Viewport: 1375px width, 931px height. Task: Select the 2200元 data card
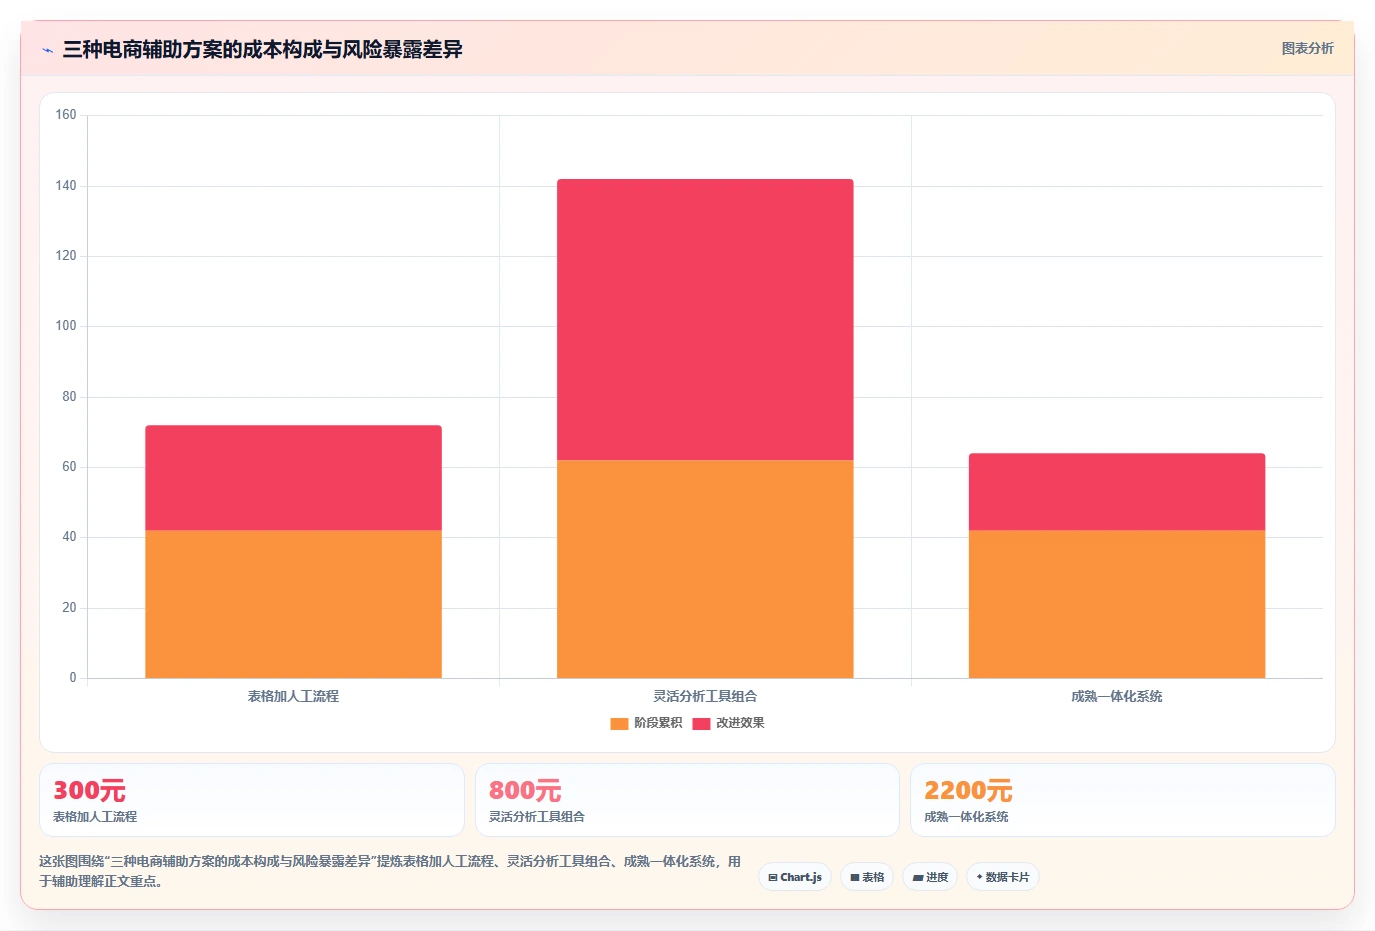pyautogui.click(x=1123, y=800)
